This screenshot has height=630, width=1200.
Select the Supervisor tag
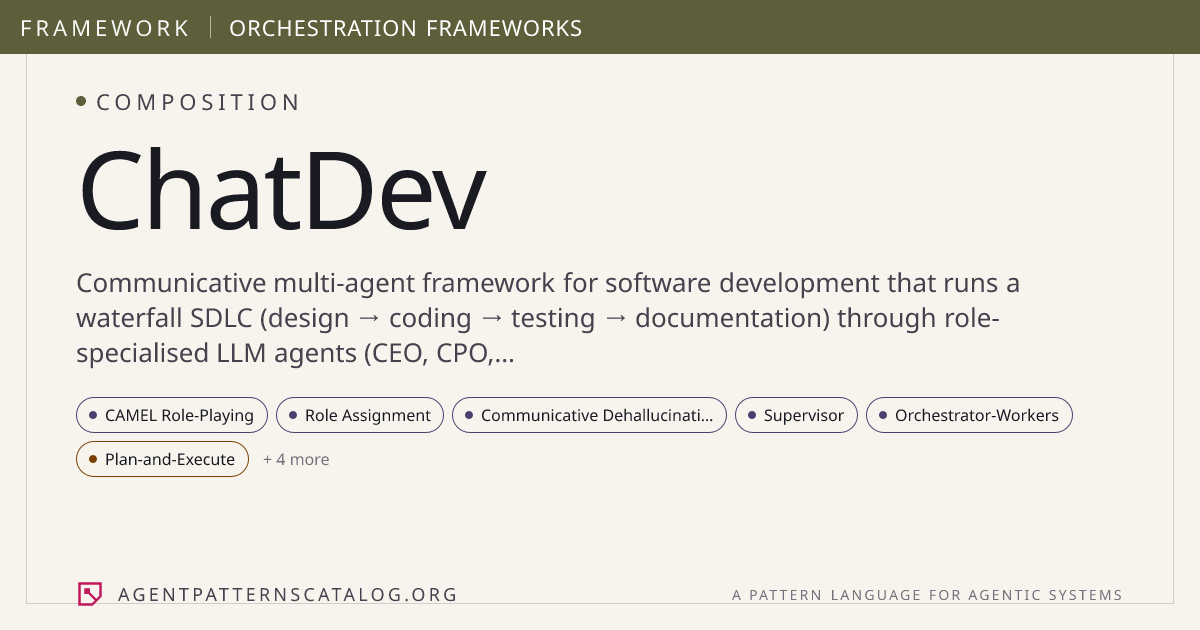pyautogui.click(x=796, y=415)
